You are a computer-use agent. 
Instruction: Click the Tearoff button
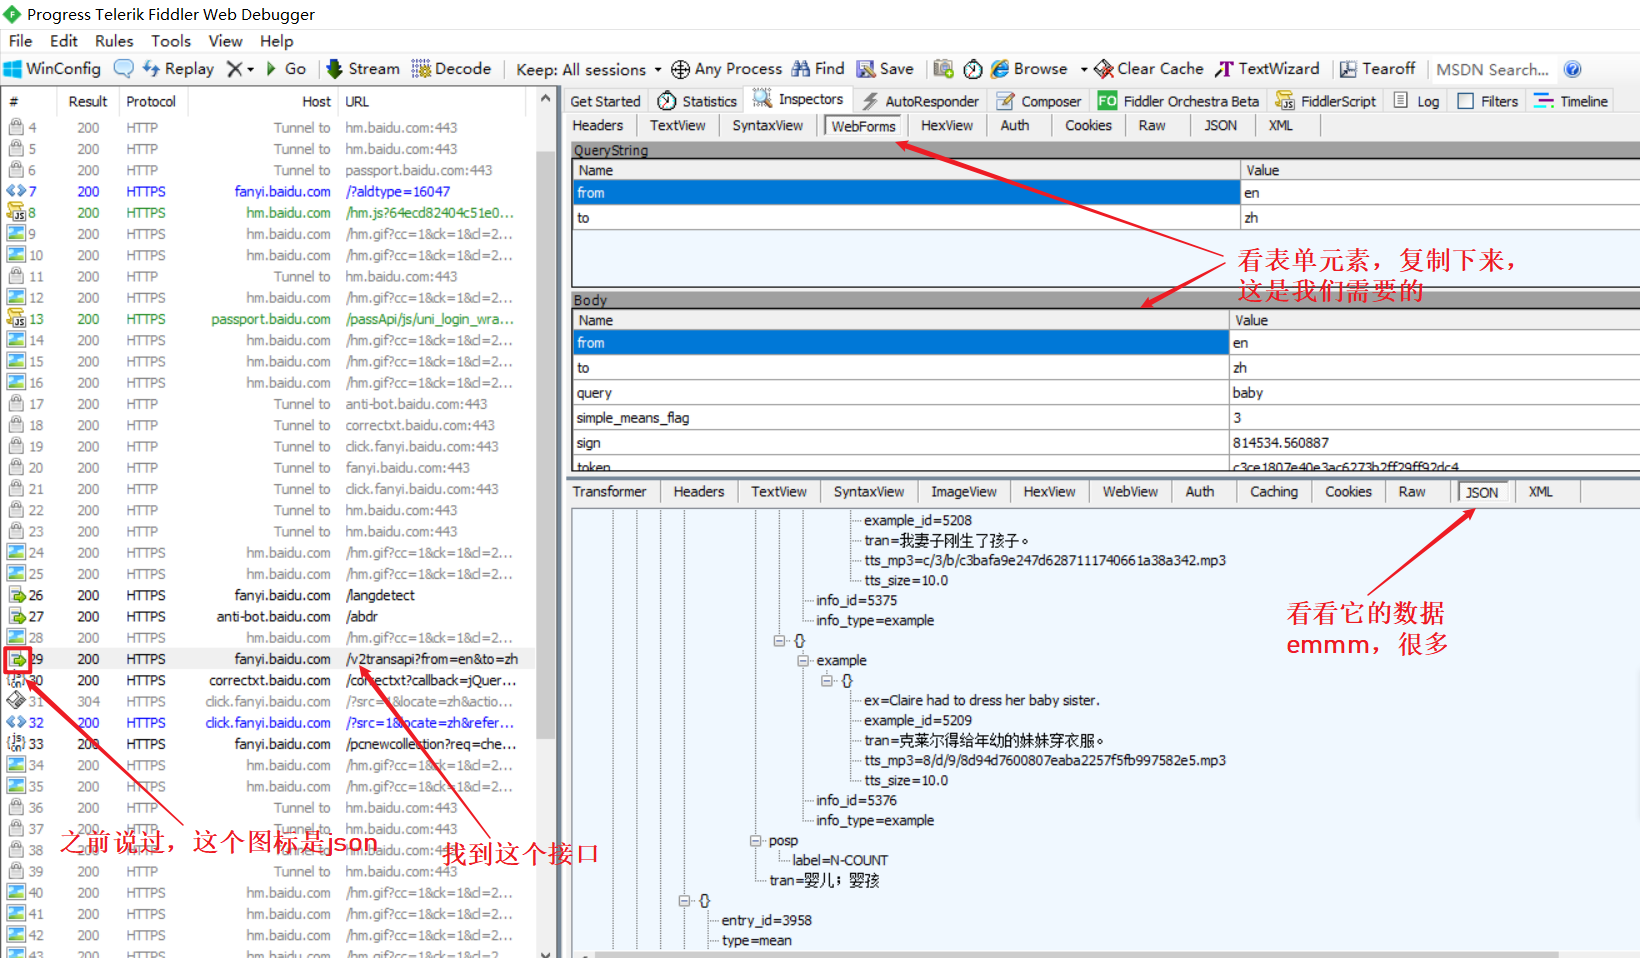tap(1377, 69)
